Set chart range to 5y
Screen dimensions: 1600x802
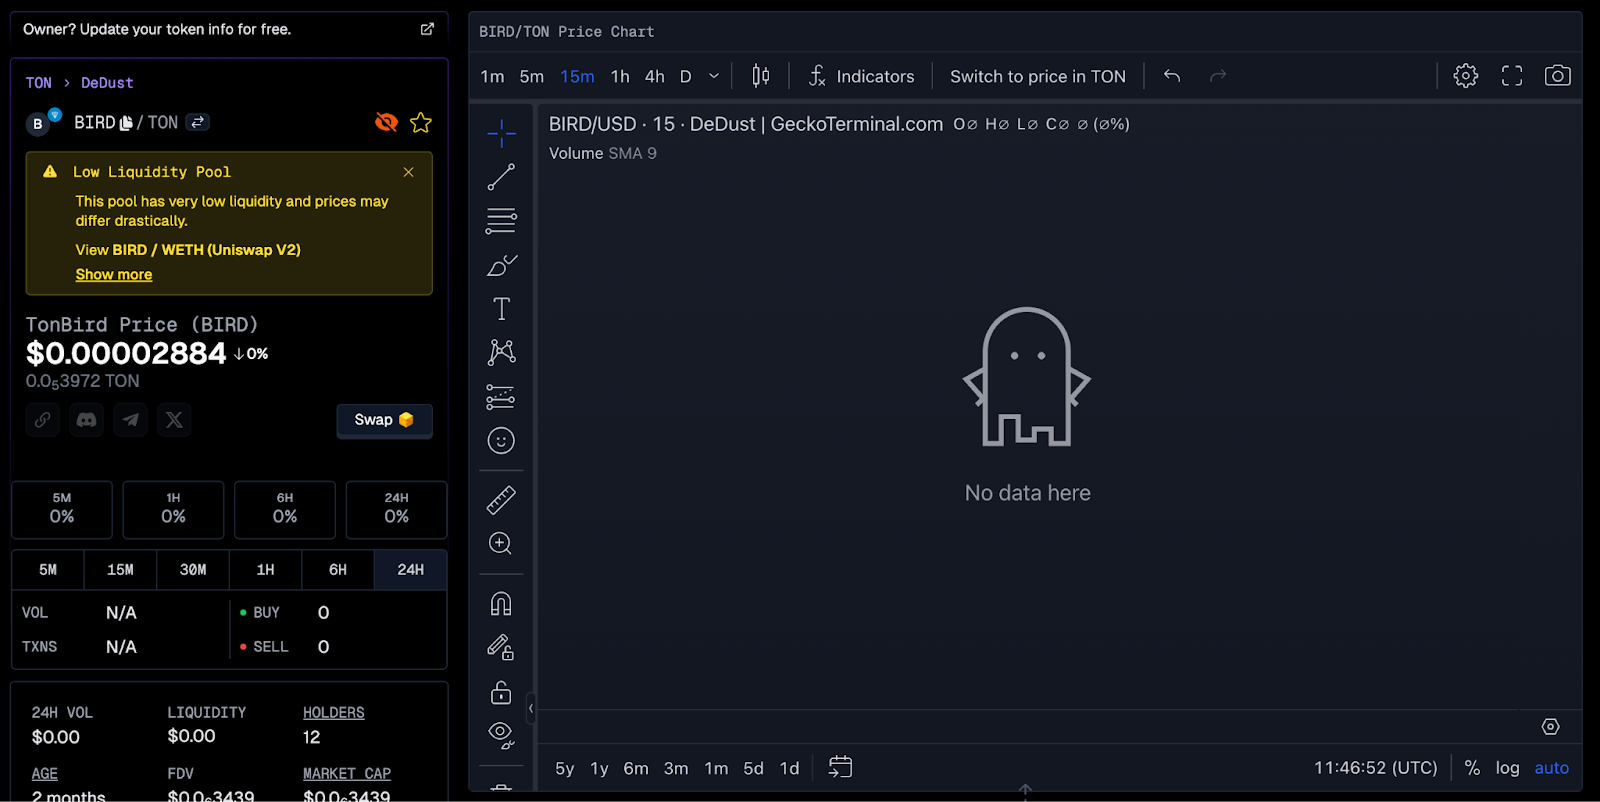(x=565, y=768)
